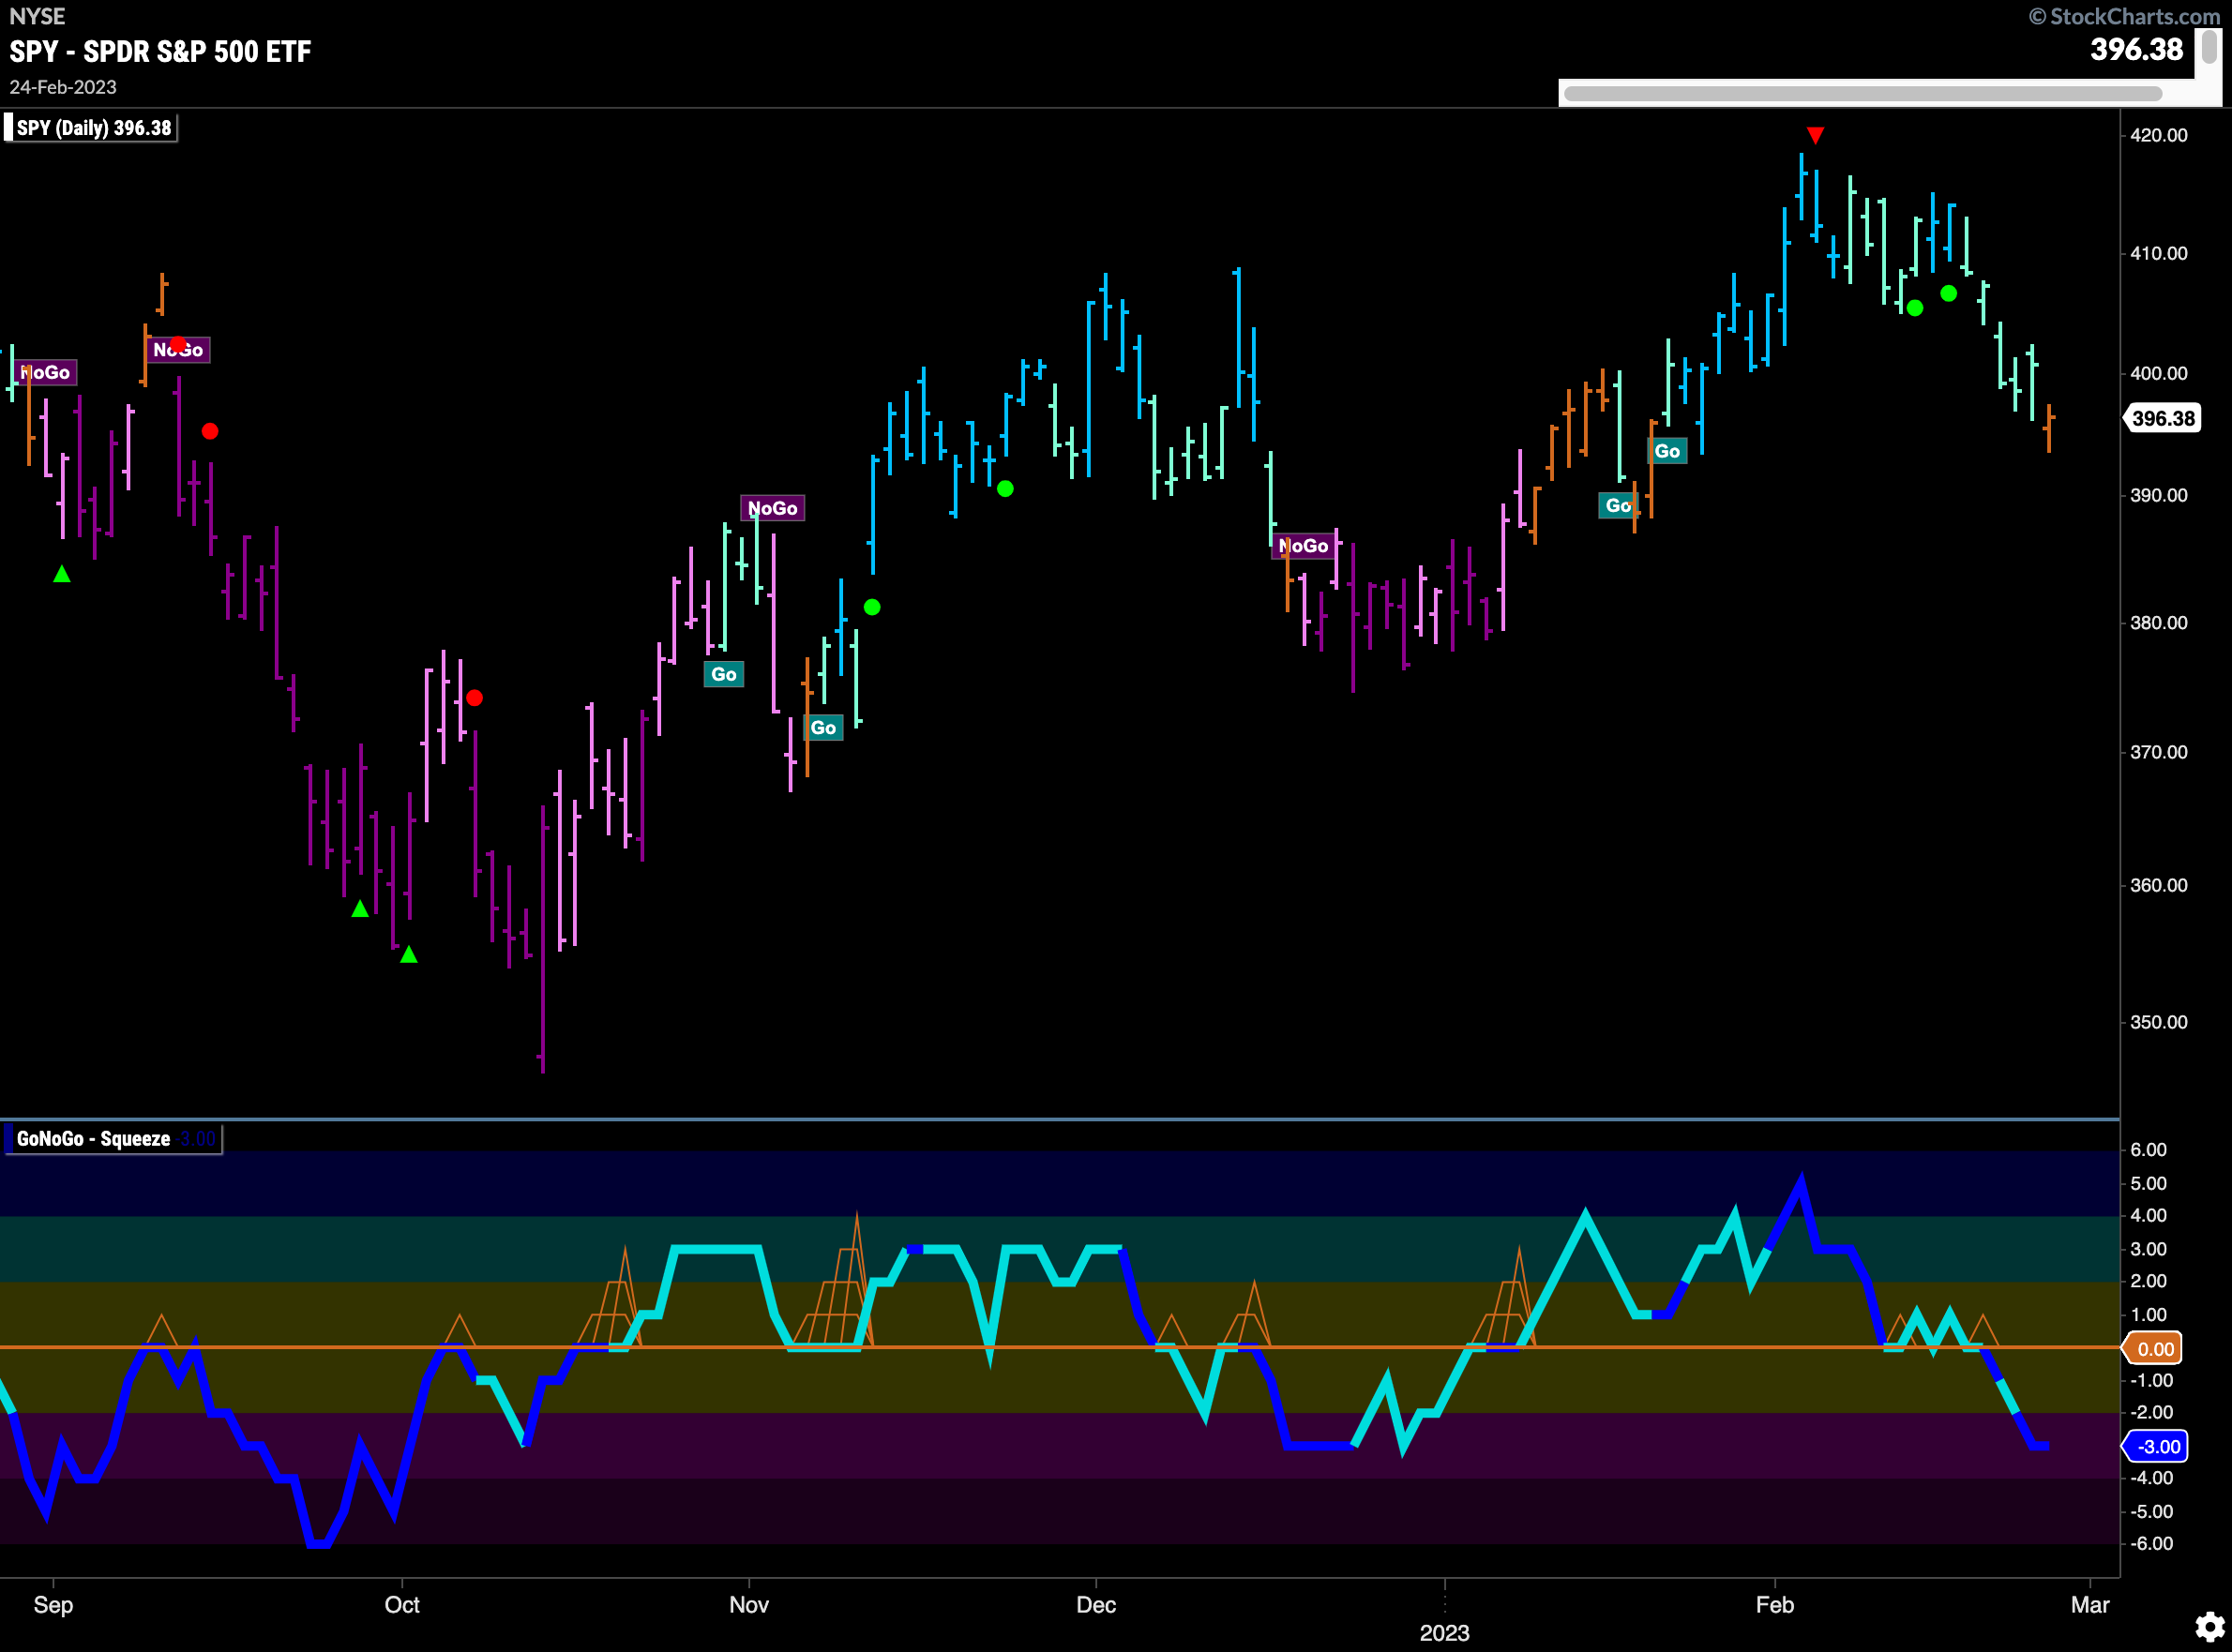Click the Sep label on time axis
2232x1652 pixels.
pos(53,1604)
